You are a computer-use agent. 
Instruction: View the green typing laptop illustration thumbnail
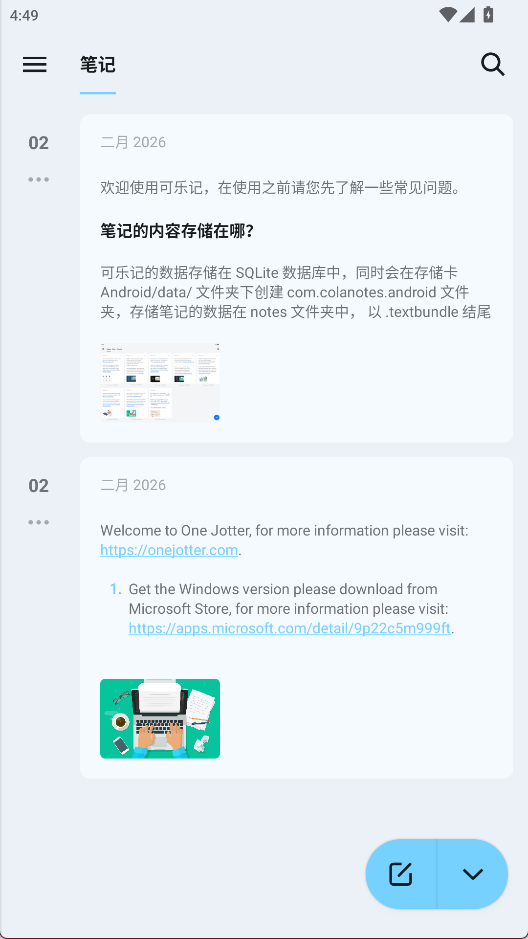pos(160,719)
